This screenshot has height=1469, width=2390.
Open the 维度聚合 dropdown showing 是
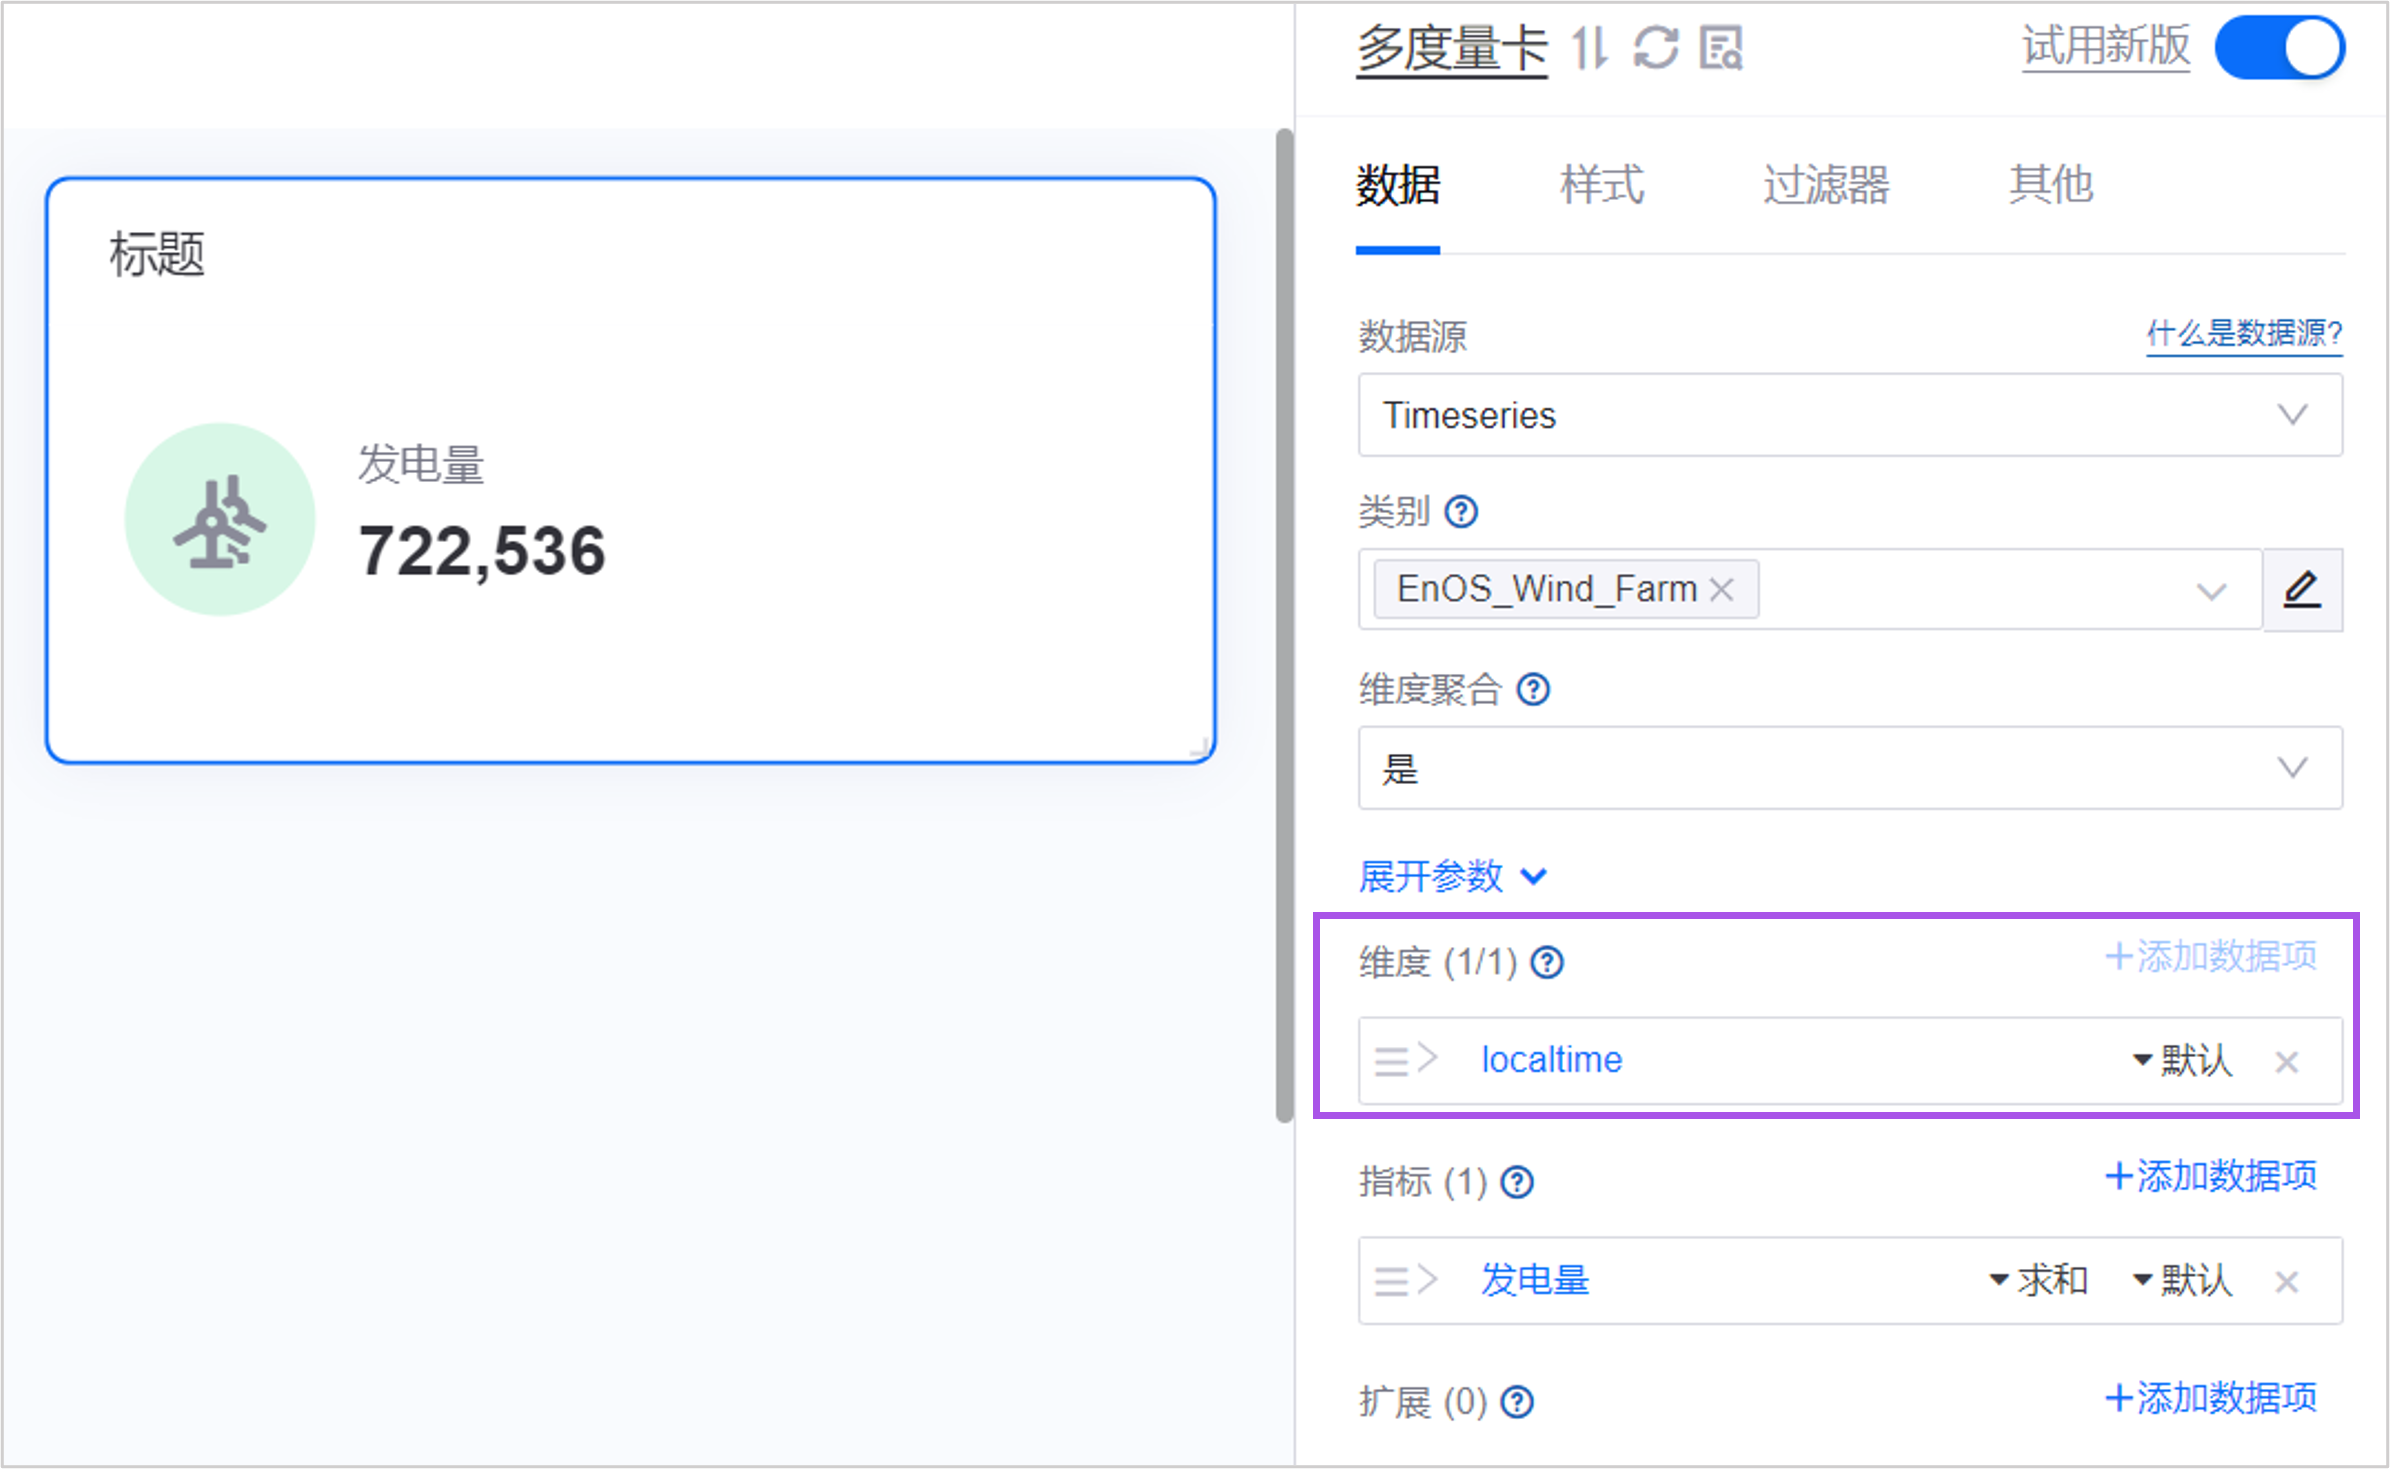pos(1850,768)
